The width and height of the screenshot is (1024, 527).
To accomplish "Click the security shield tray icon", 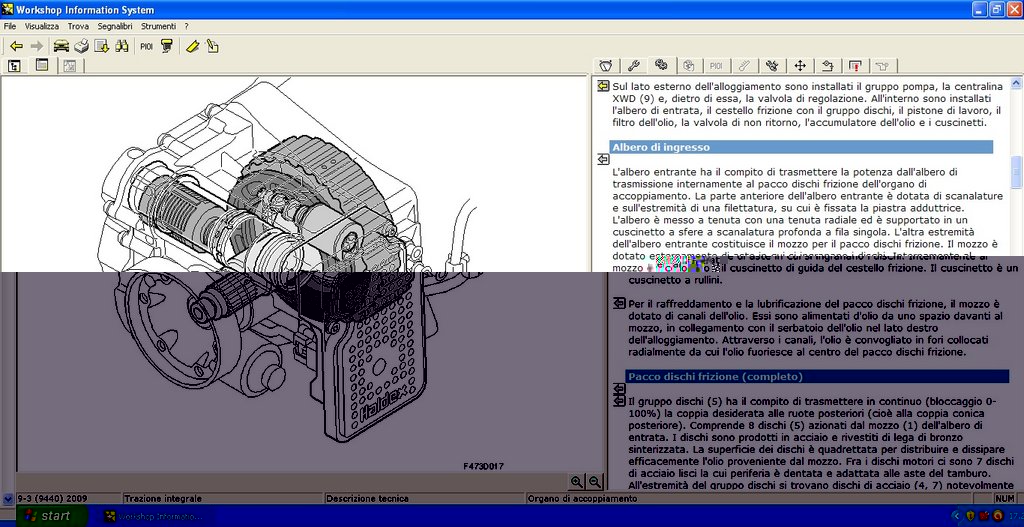I will (x=971, y=516).
